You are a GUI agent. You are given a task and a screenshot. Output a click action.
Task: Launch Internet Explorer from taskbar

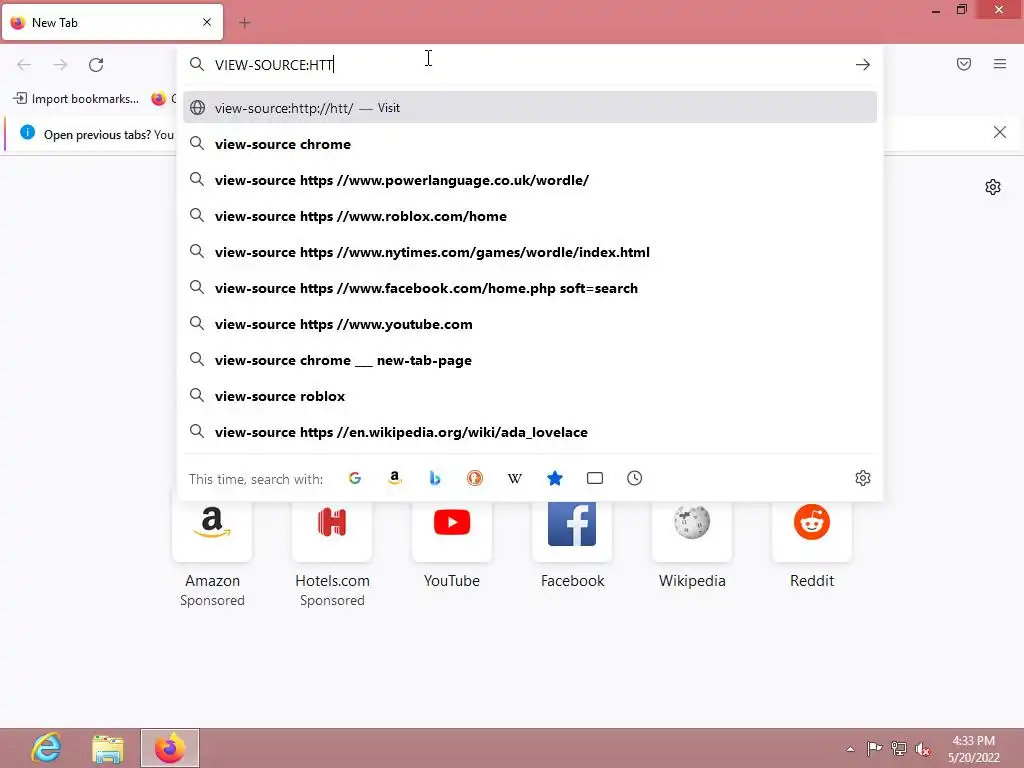(46, 748)
